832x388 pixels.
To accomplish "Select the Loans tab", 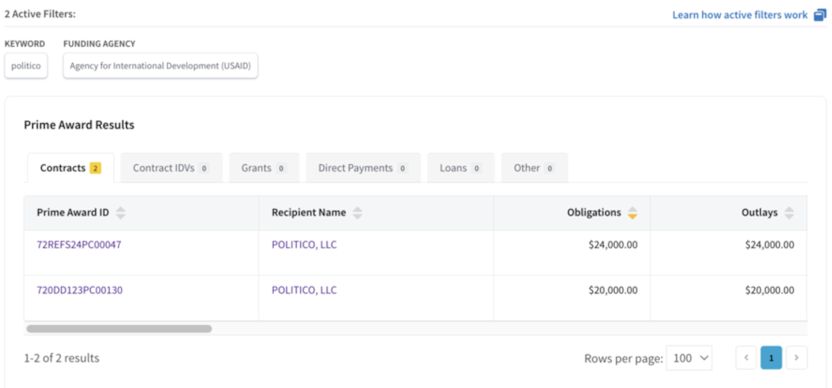I will (461, 168).
